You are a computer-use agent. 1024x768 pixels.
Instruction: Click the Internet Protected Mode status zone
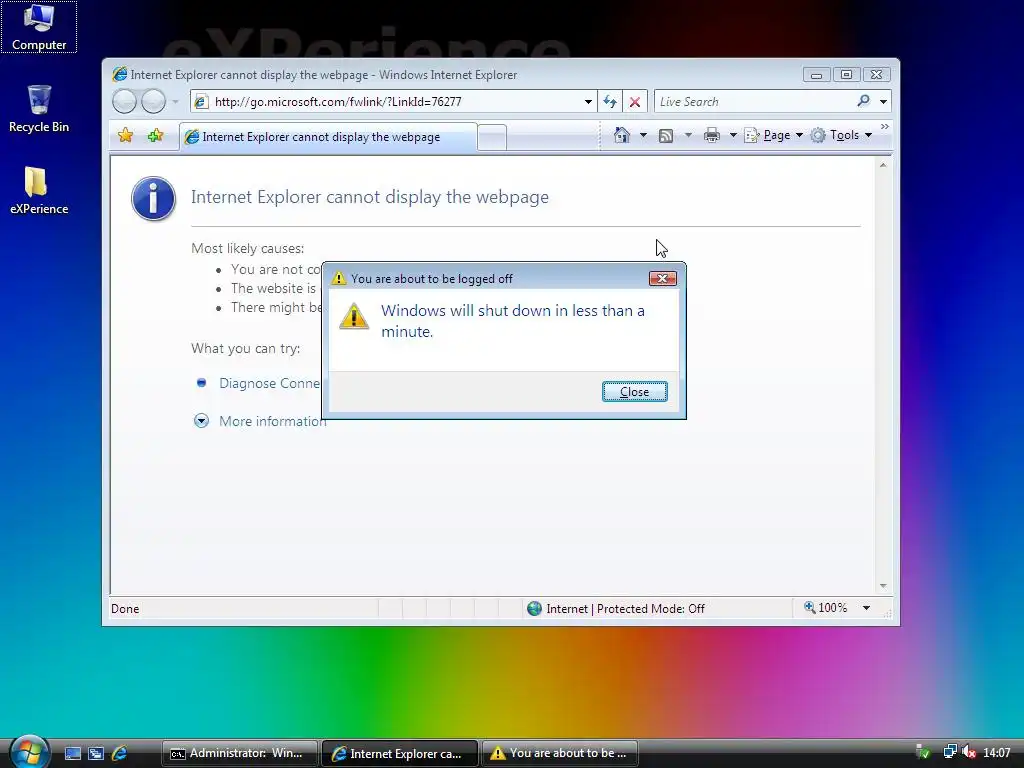pyautogui.click(x=615, y=609)
